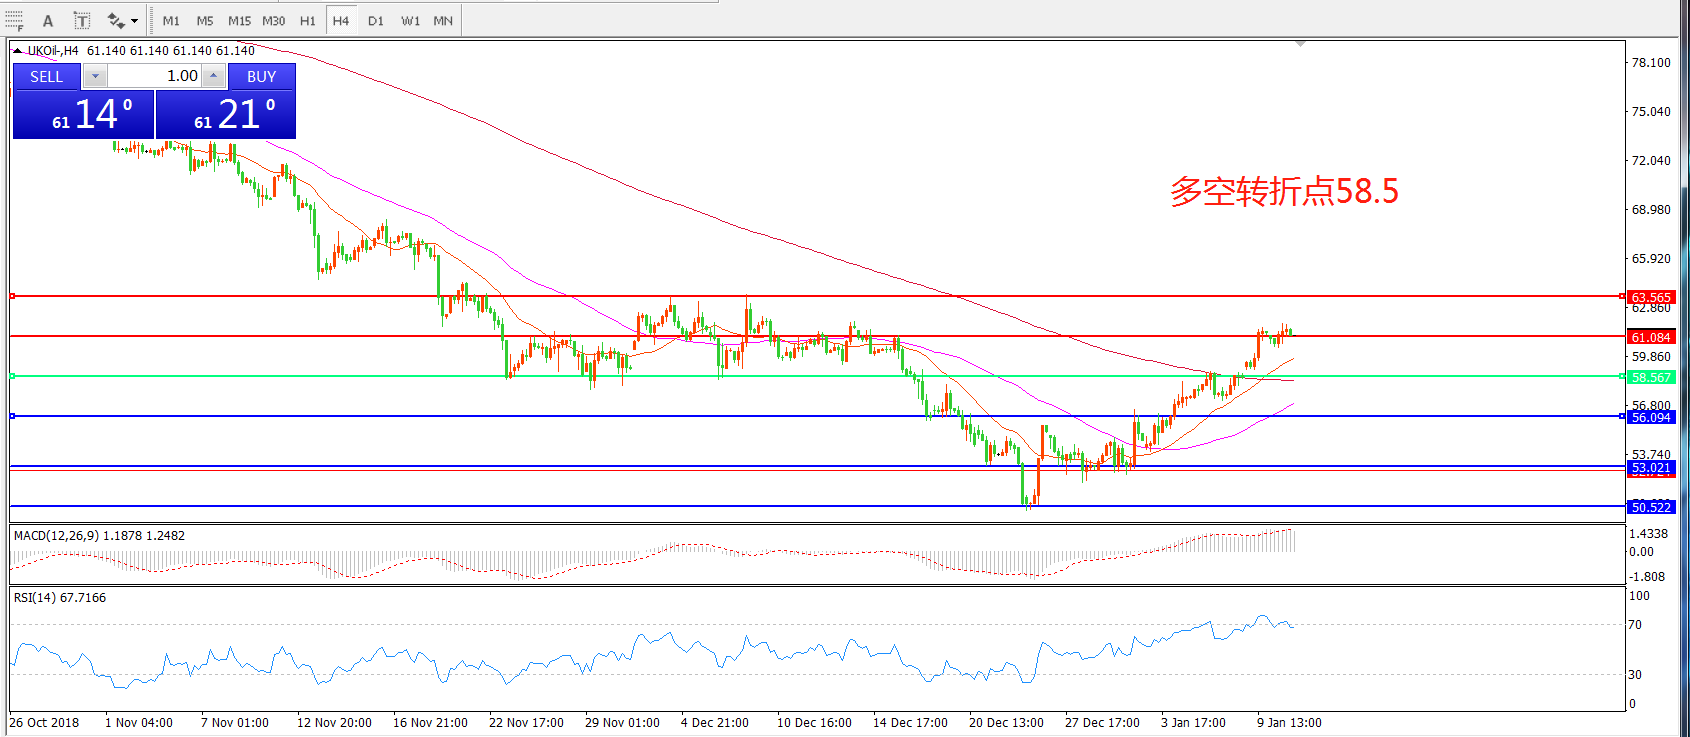Collapse the One Click Trading panel triangle

pyautogui.click(x=17, y=50)
